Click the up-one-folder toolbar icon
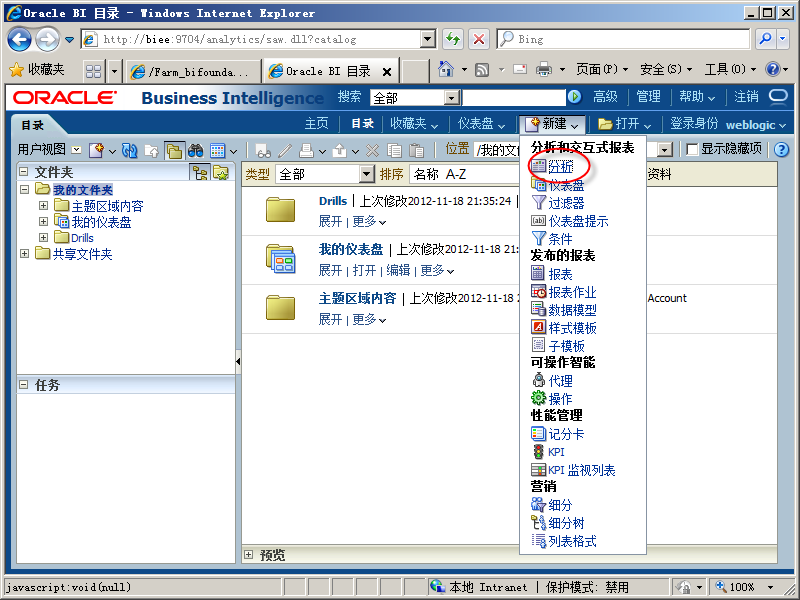 click(152, 150)
